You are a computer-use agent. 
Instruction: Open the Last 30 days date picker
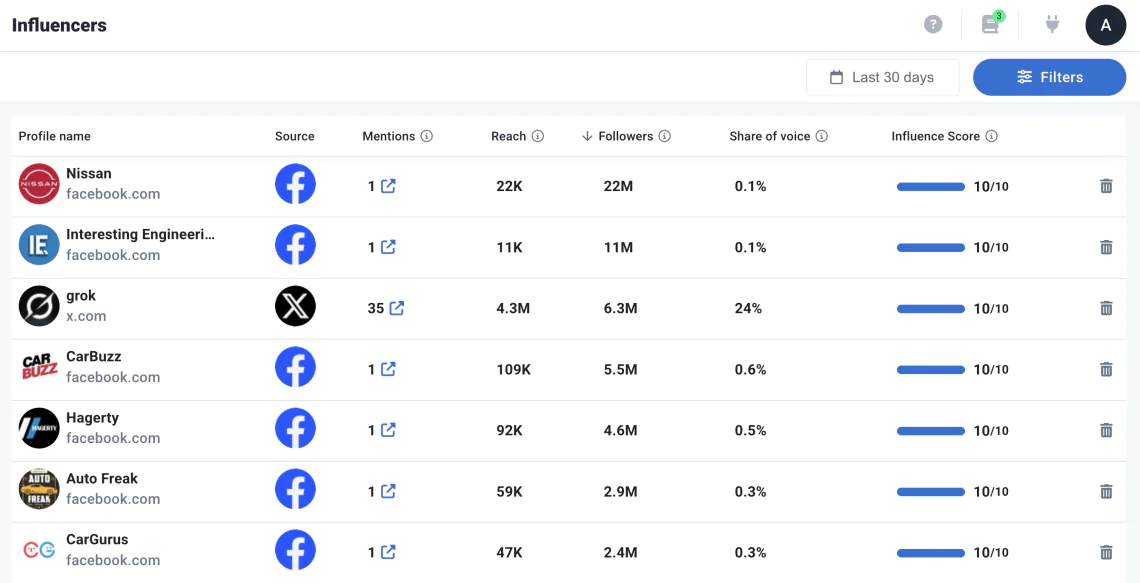[x=883, y=77]
